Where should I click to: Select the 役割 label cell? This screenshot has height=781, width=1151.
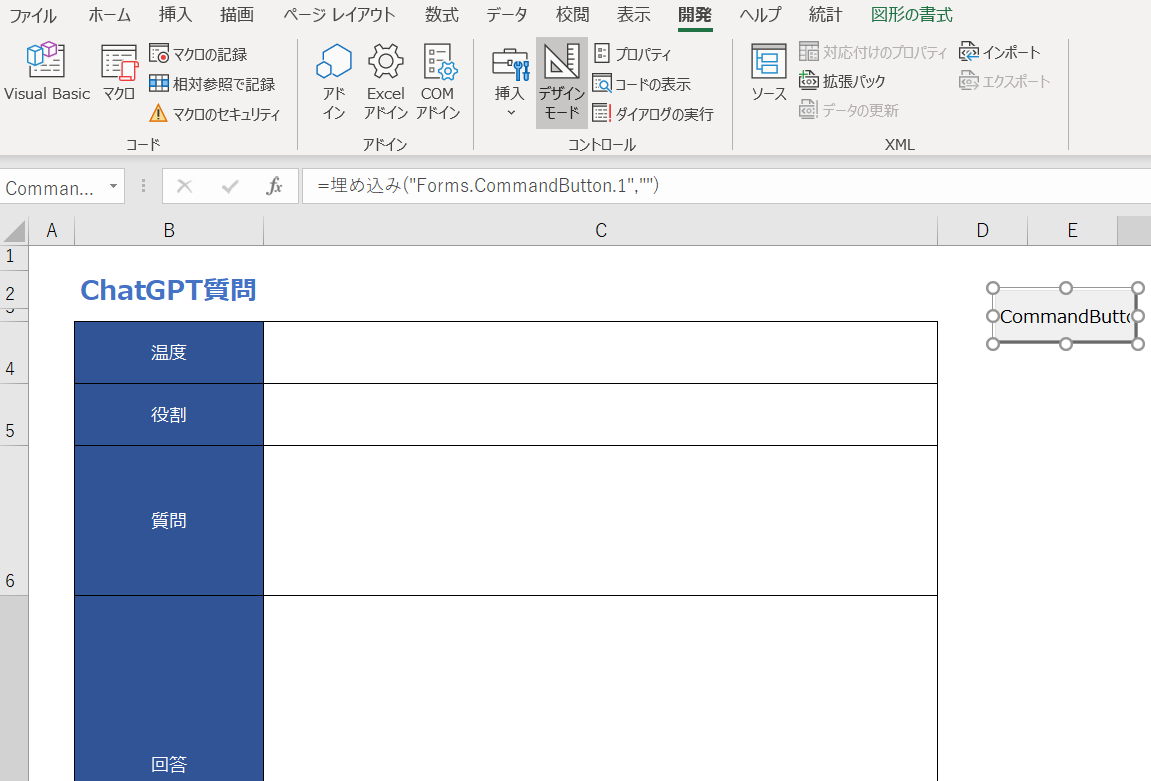click(169, 415)
